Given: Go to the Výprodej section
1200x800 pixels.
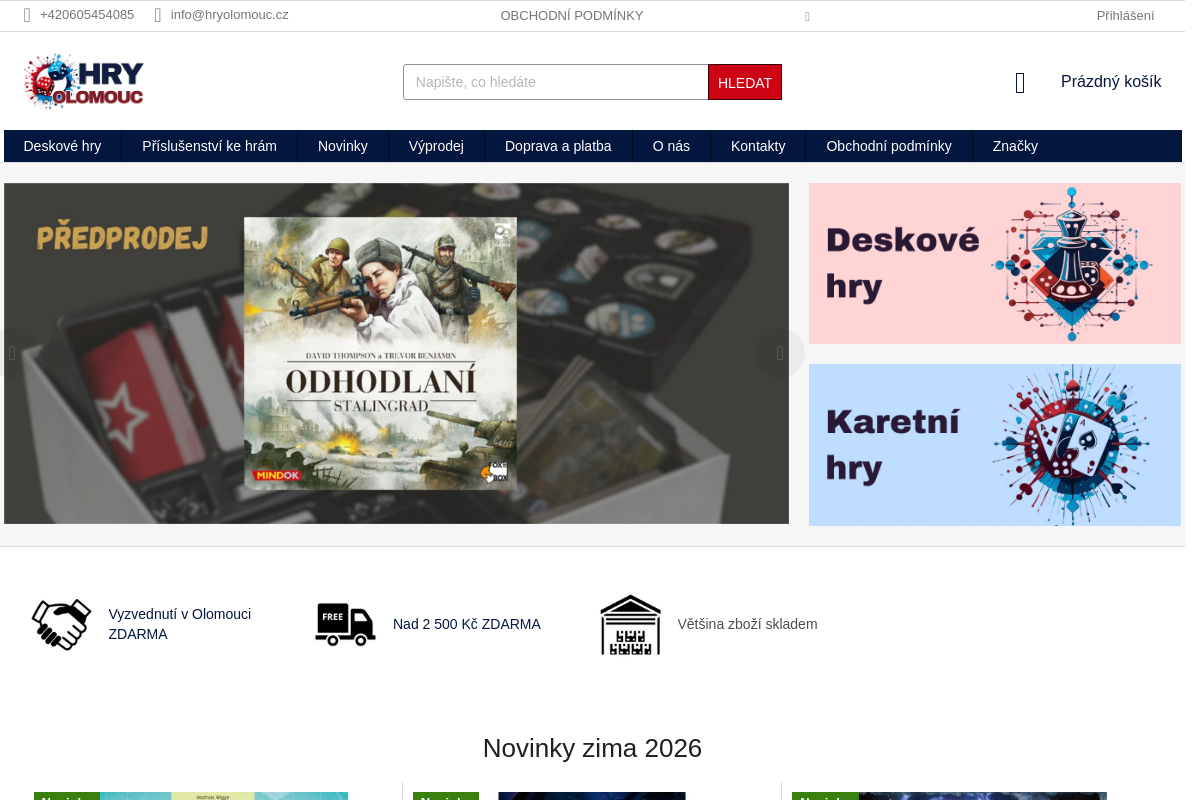Looking at the screenshot, I should coord(436,146).
